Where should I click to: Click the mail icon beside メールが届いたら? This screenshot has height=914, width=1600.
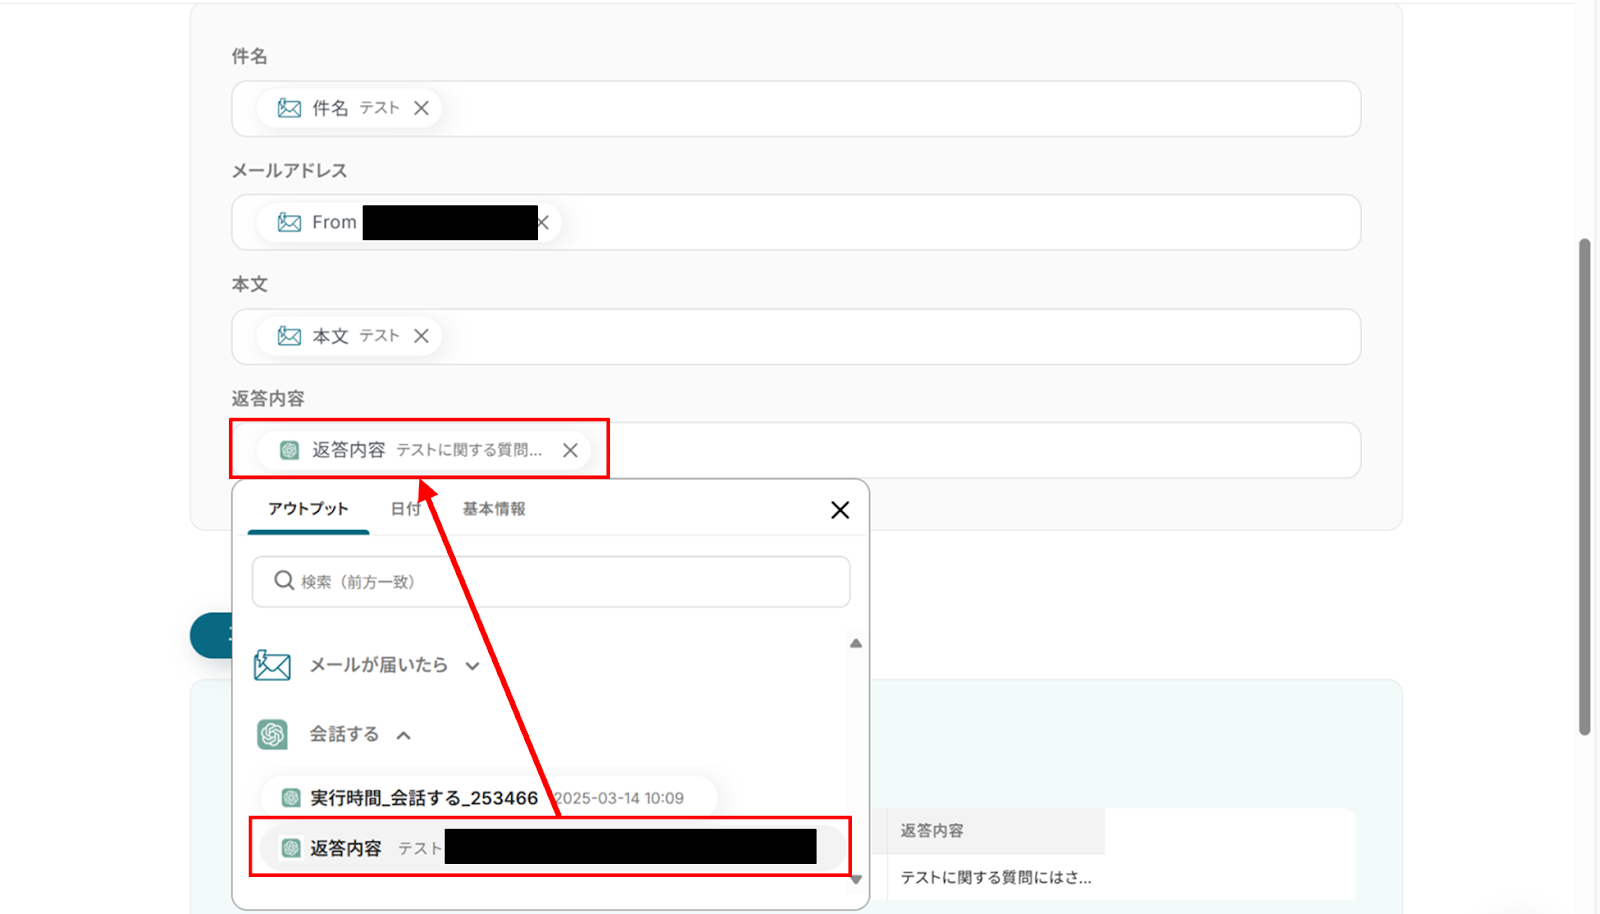(x=272, y=665)
